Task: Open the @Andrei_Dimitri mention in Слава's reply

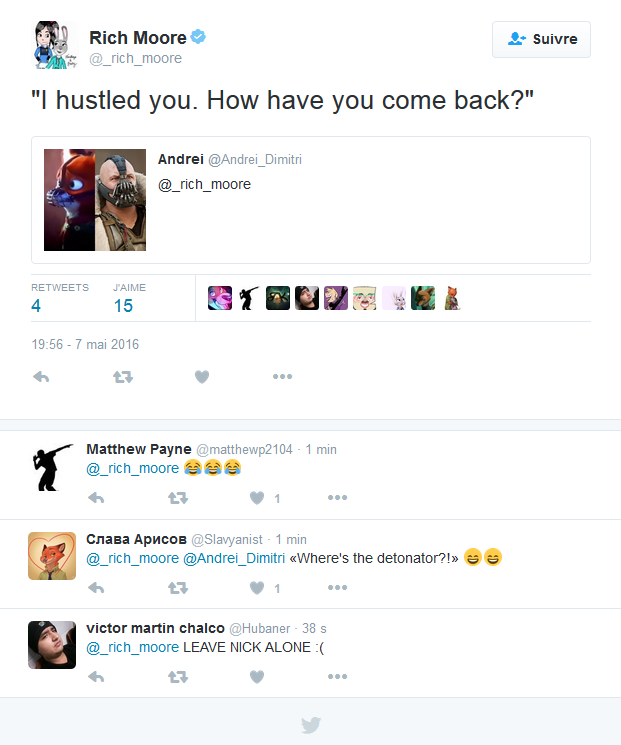Action: (x=234, y=558)
